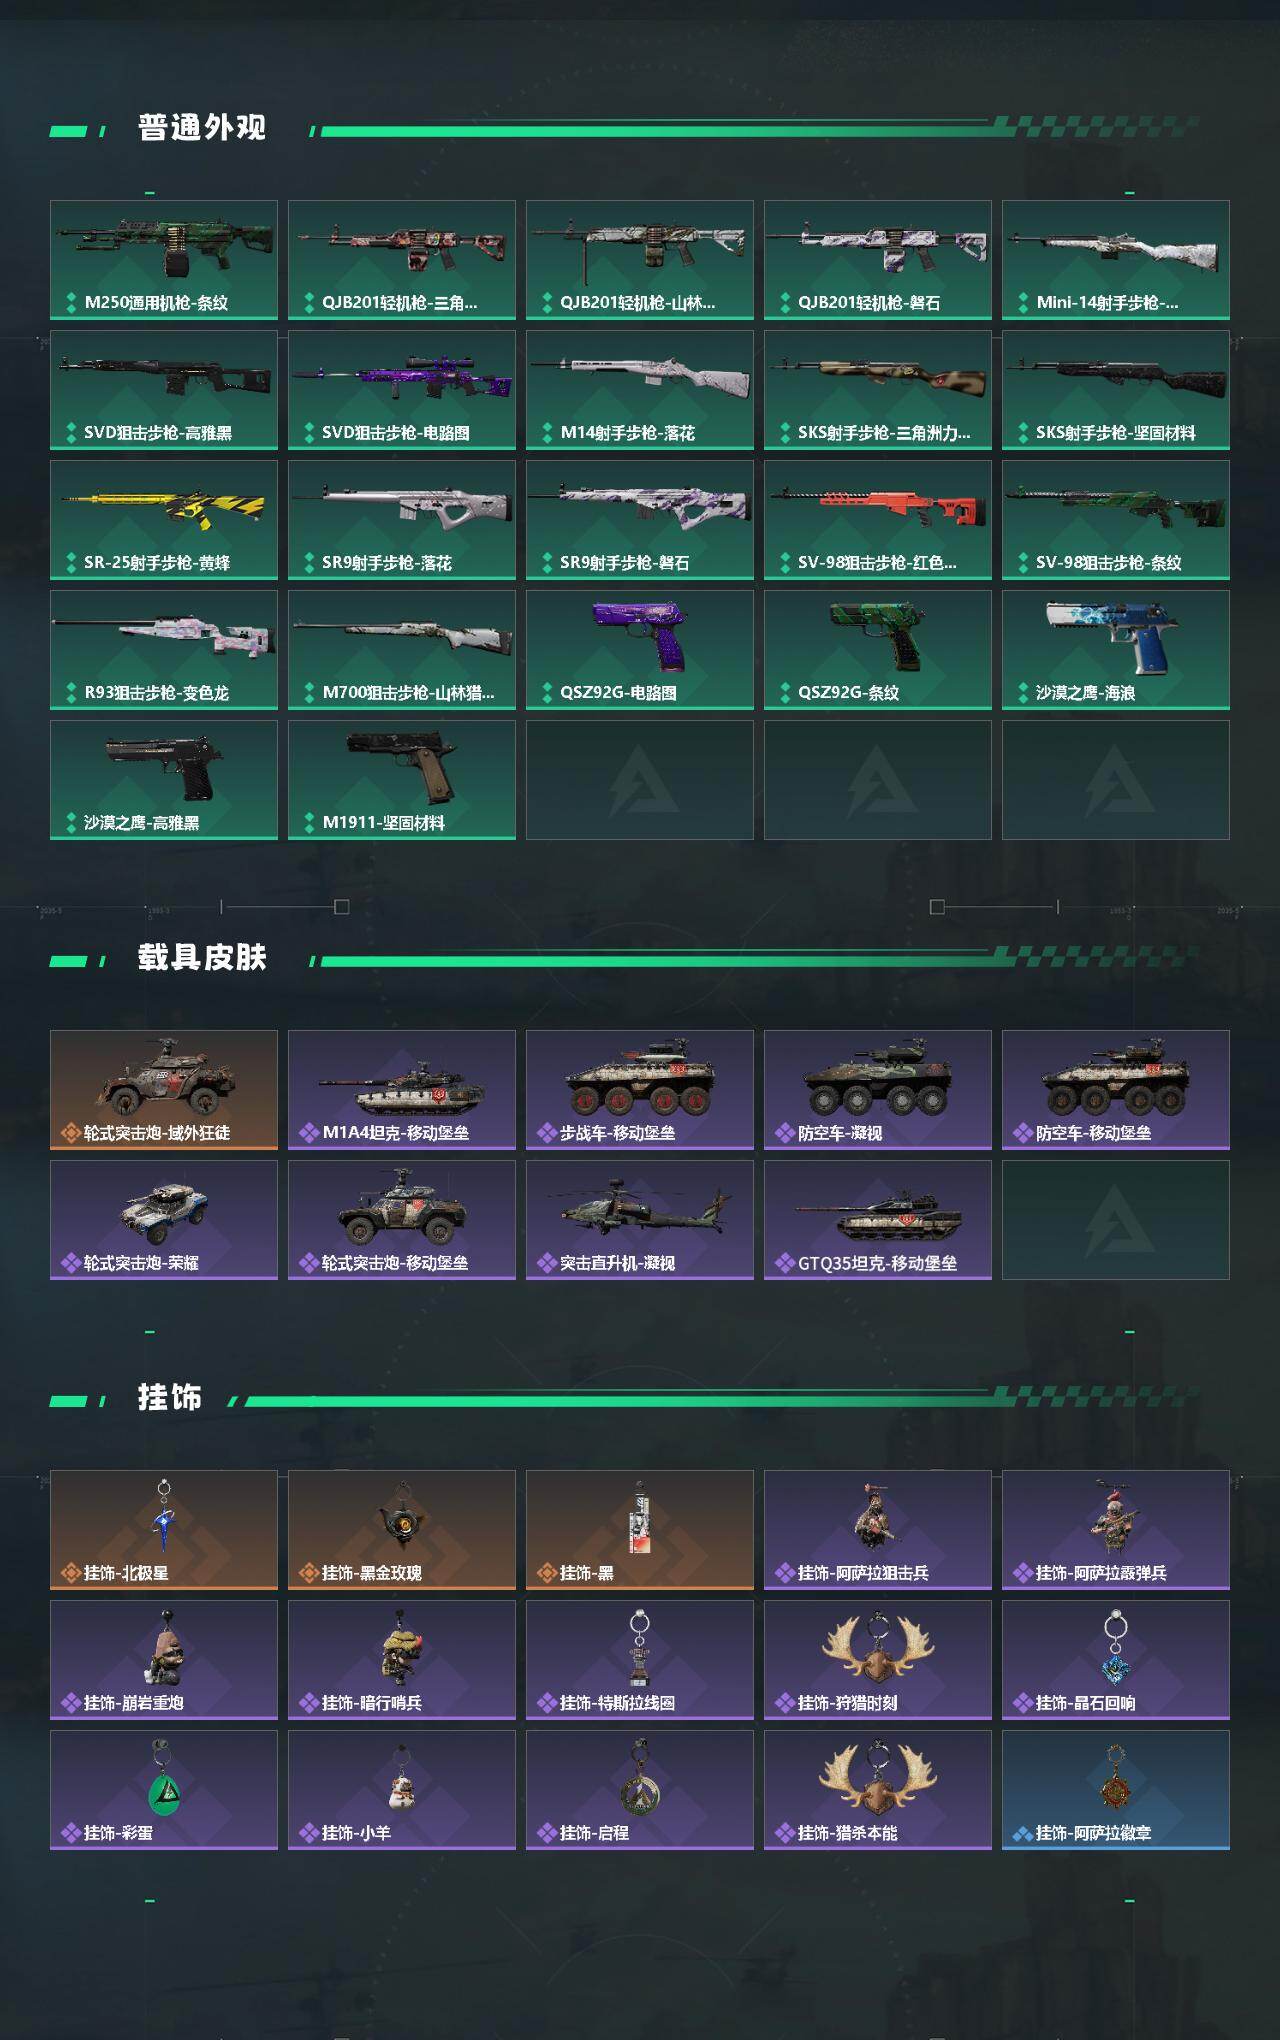The height and width of the screenshot is (2040, 1280).
Task: Open the SVD狙击步枪-电路图 purple rifle skin
Action: pos(402,390)
